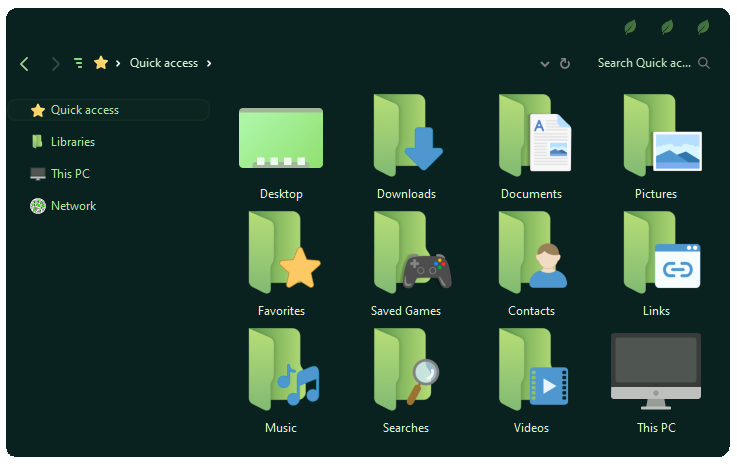This screenshot has width=737, height=467.
Task: Open Libraries in the navigation pane
Action: (72, 142)
